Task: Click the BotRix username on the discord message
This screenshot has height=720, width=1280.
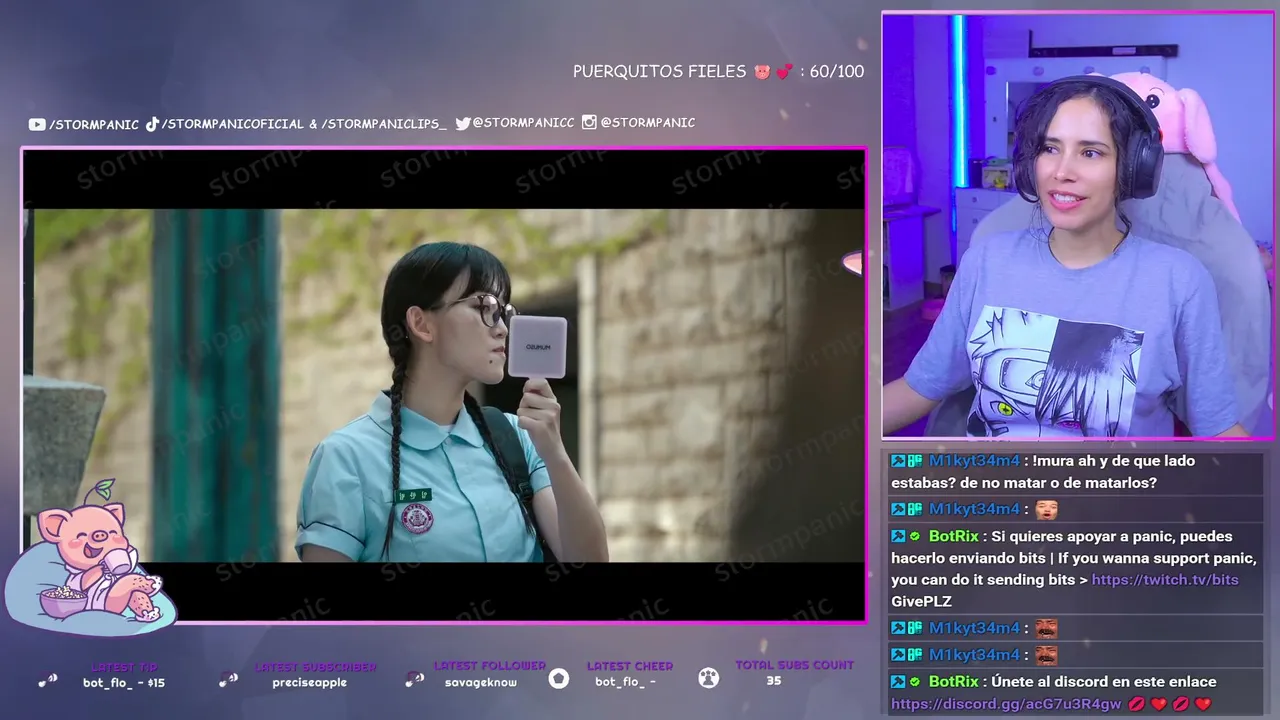Action: 955,682
